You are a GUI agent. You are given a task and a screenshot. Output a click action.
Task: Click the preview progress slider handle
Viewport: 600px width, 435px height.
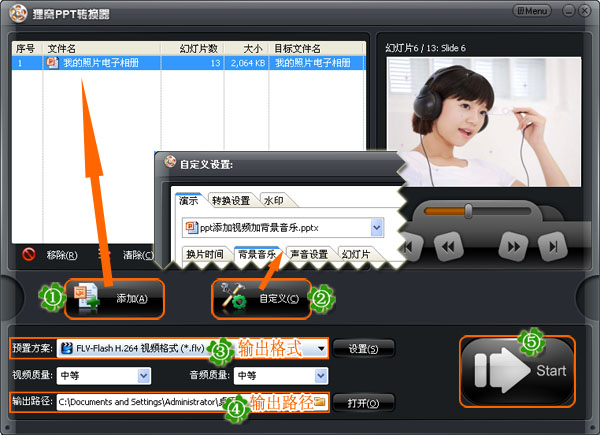pyautogui.click(x=468, y=211)
